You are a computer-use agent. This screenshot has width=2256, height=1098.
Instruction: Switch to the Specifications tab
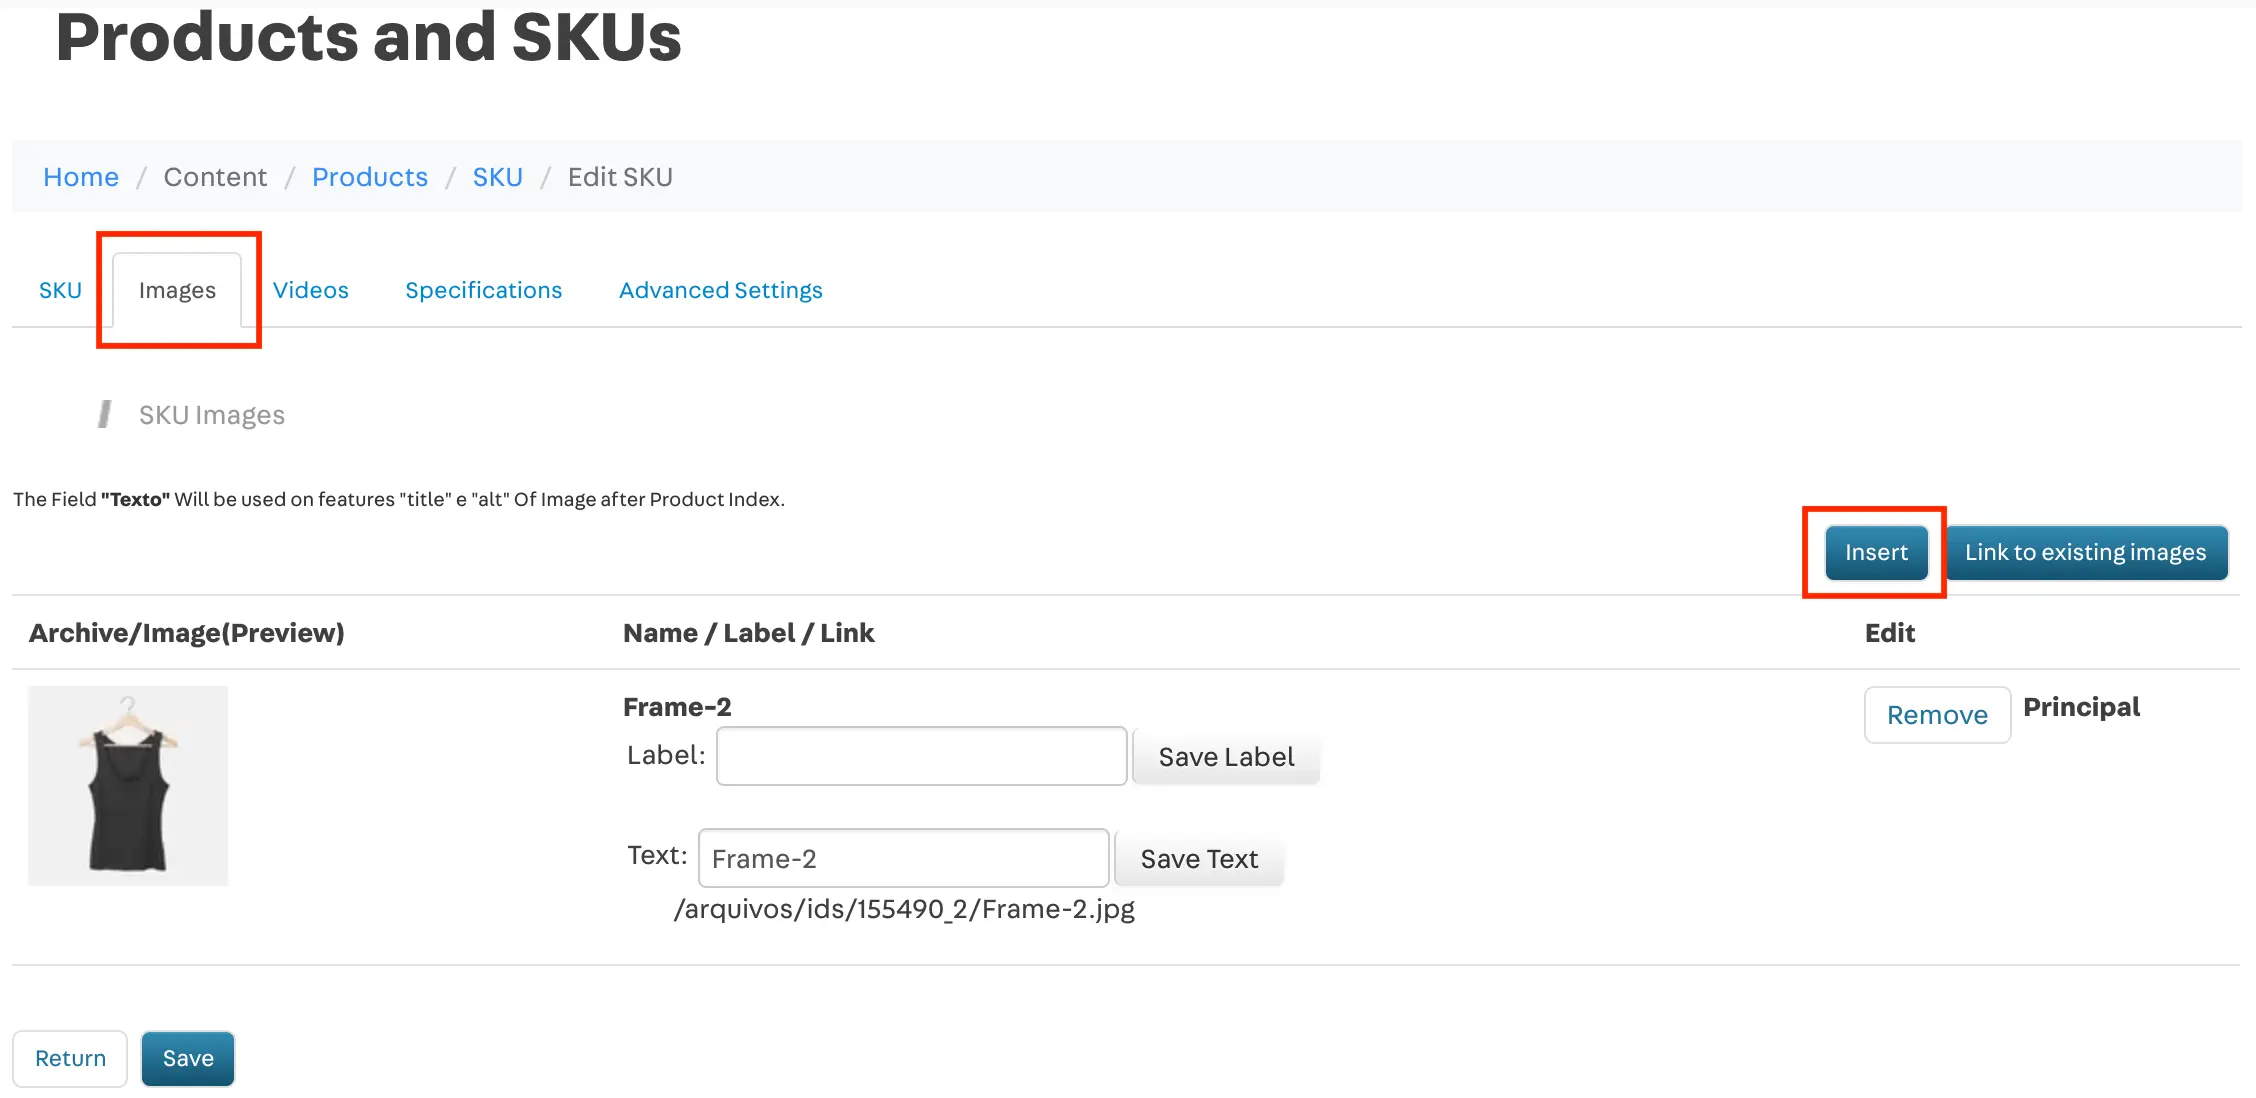click(x=483, y=290)
